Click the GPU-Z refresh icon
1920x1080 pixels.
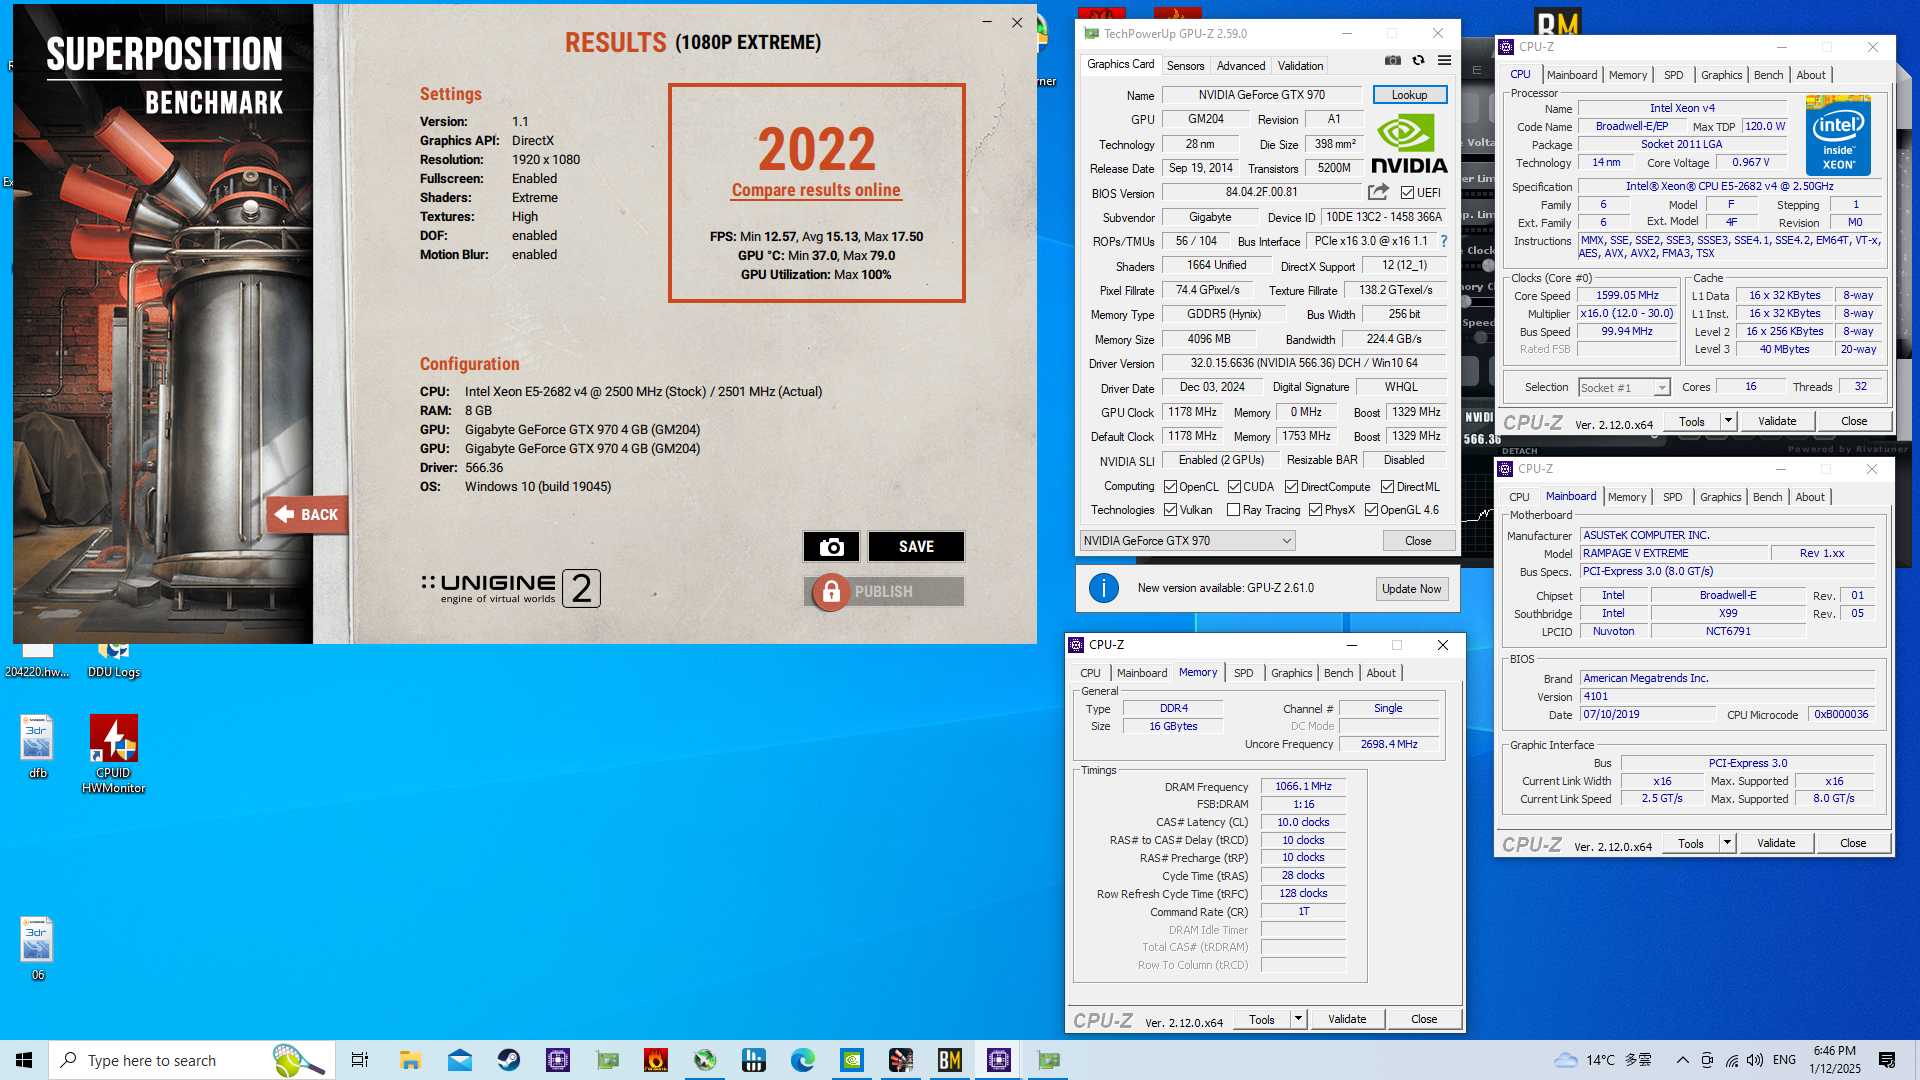(x=1418, y=61)
